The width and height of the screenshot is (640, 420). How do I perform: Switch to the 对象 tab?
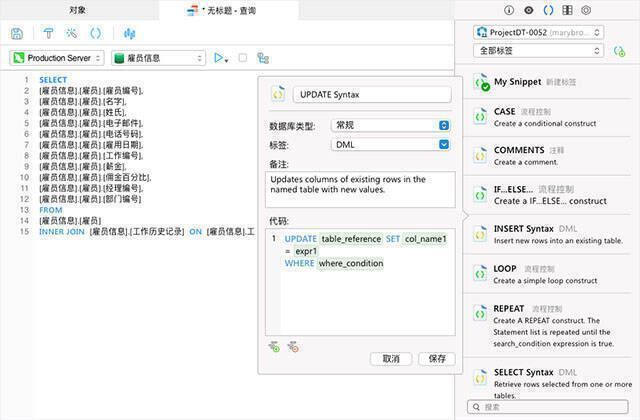[x=77, y=10]
